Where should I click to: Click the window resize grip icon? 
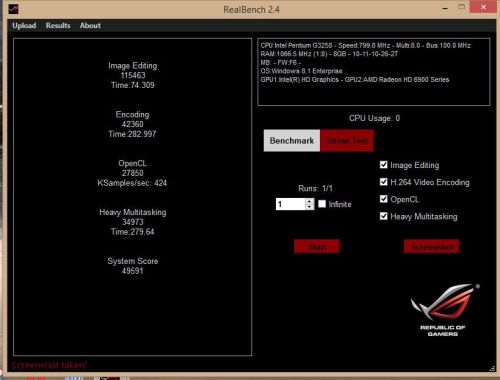(492, 368)
